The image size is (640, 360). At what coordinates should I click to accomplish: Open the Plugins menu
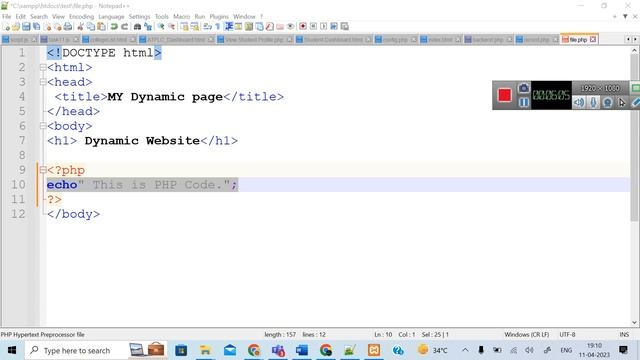(219, 17)
